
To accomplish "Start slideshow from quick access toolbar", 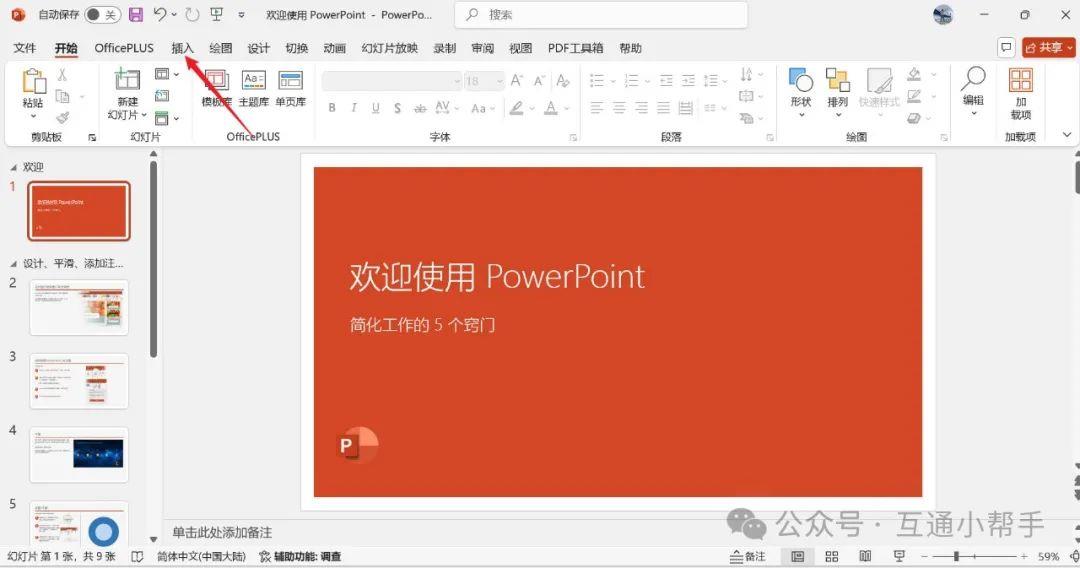I will [217, 14].
